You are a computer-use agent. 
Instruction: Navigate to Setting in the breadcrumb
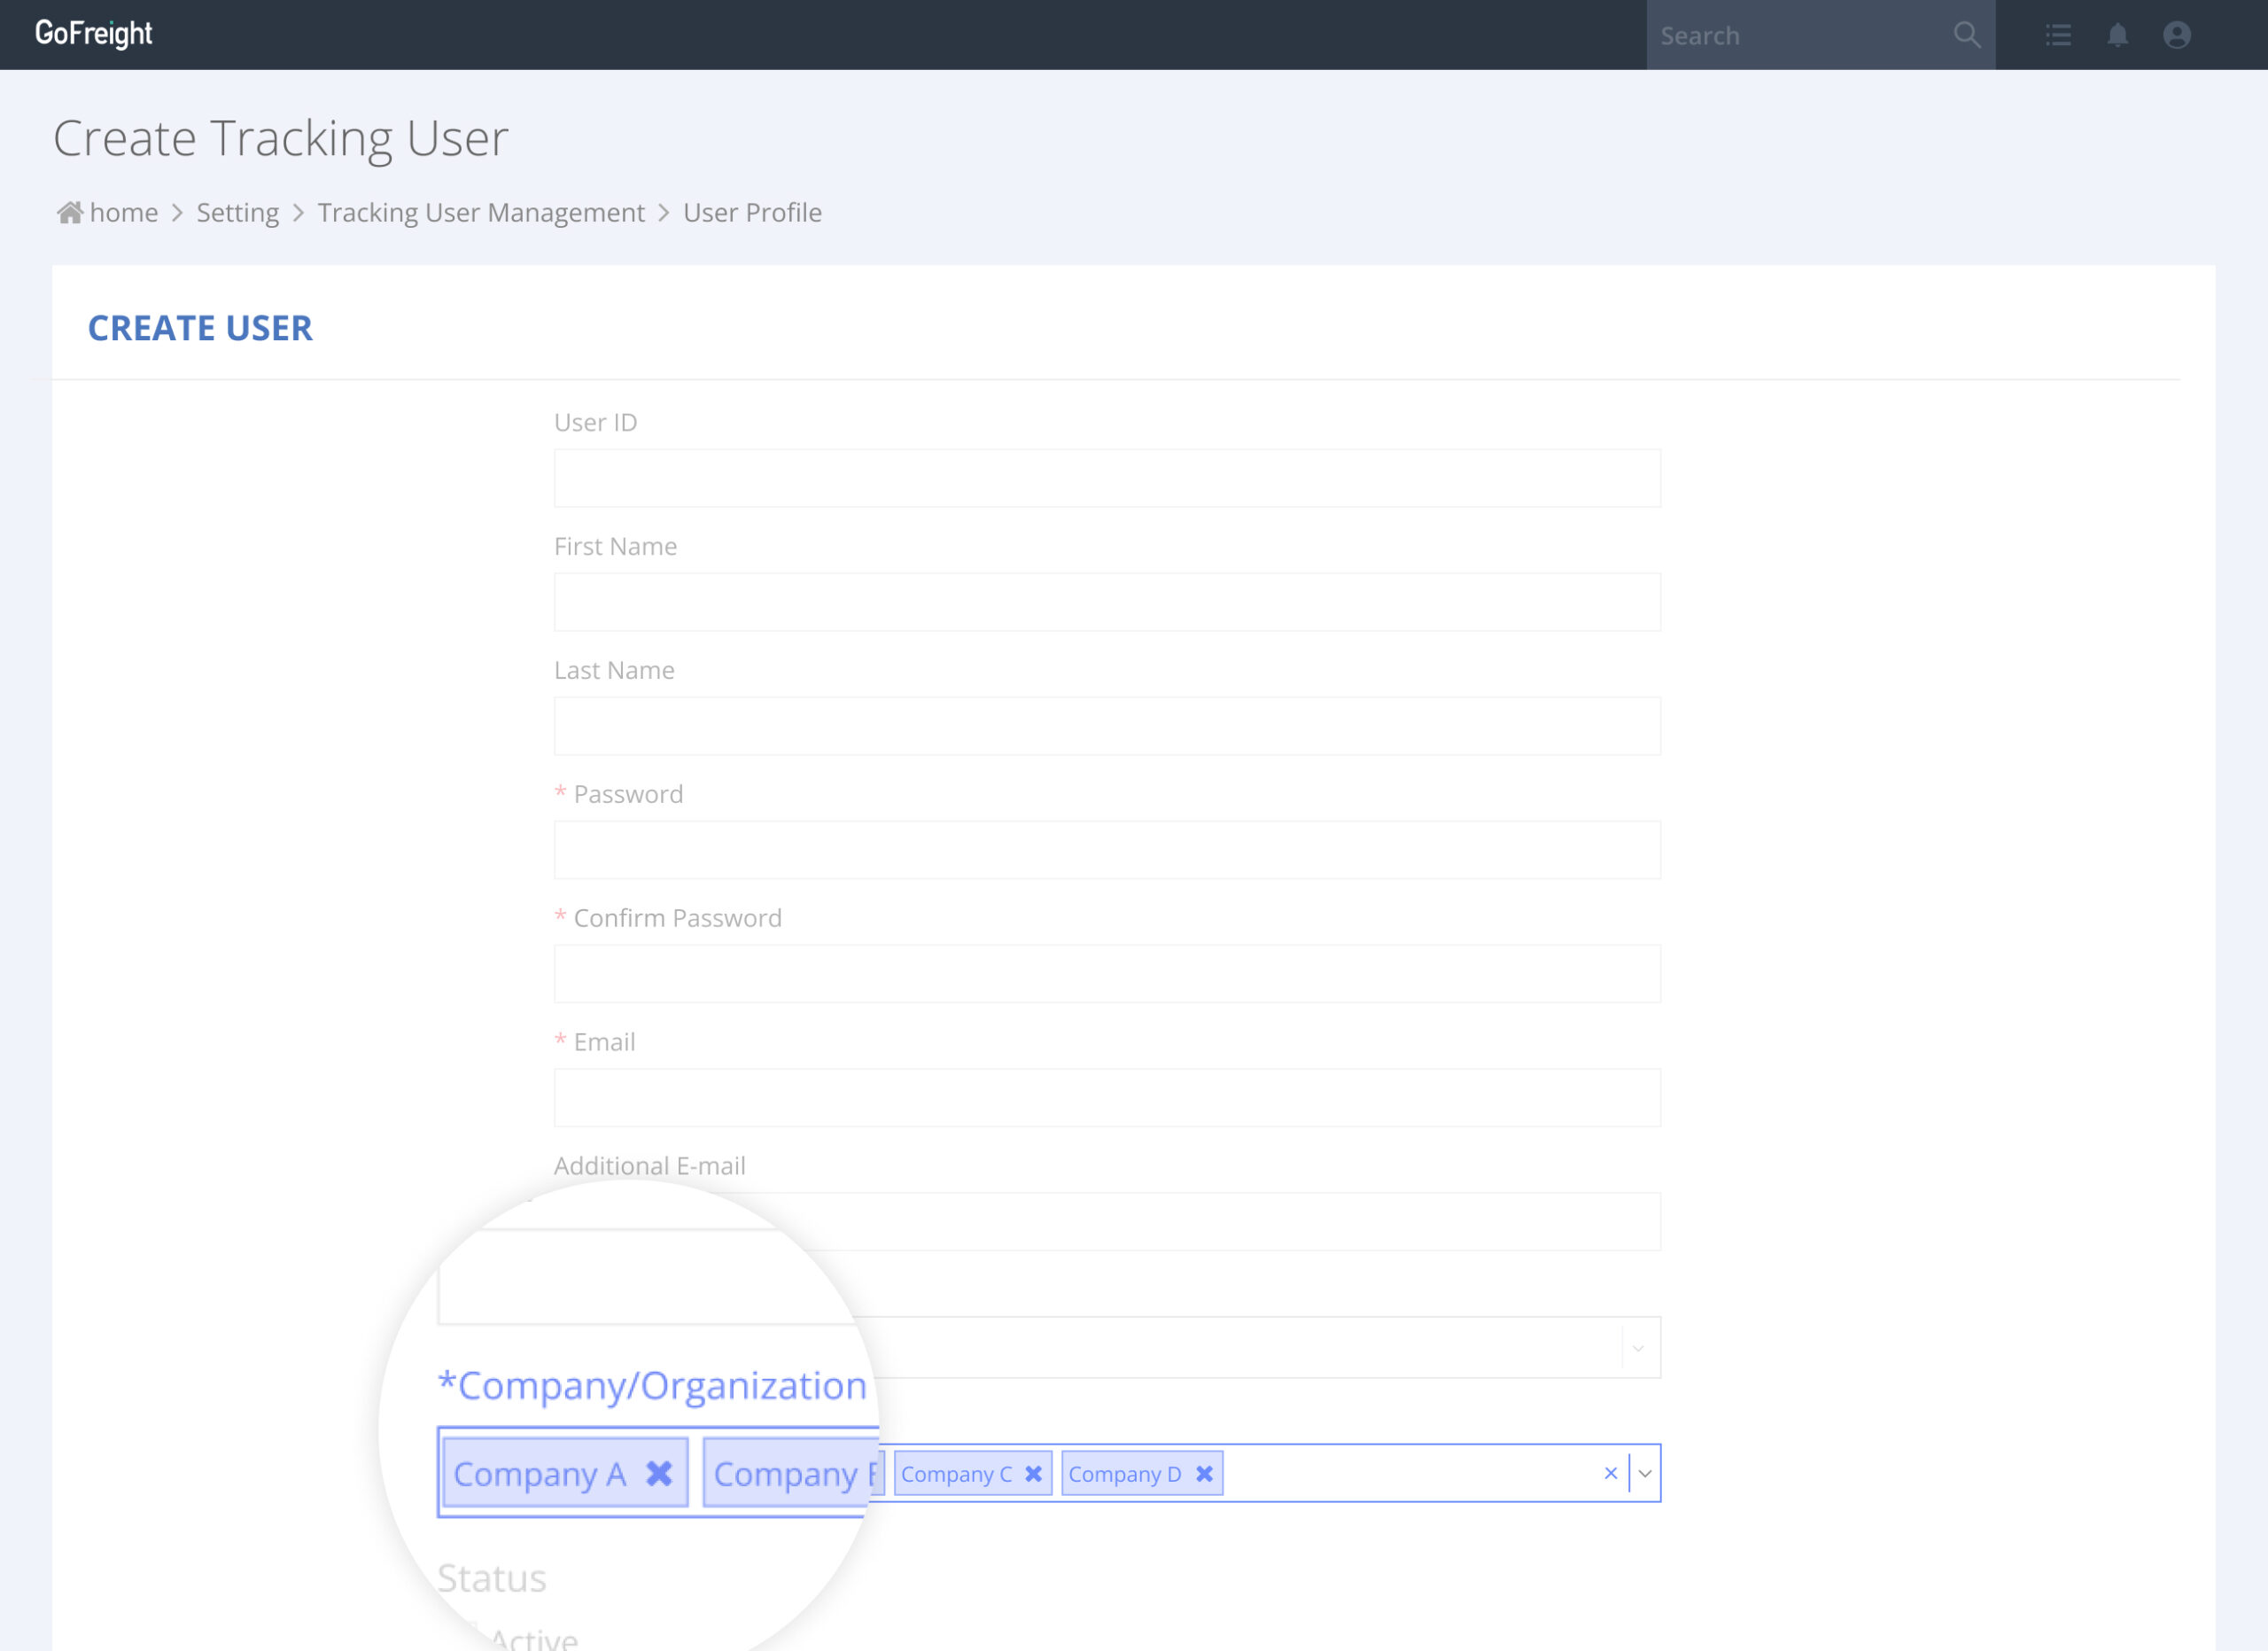(237, 212)
